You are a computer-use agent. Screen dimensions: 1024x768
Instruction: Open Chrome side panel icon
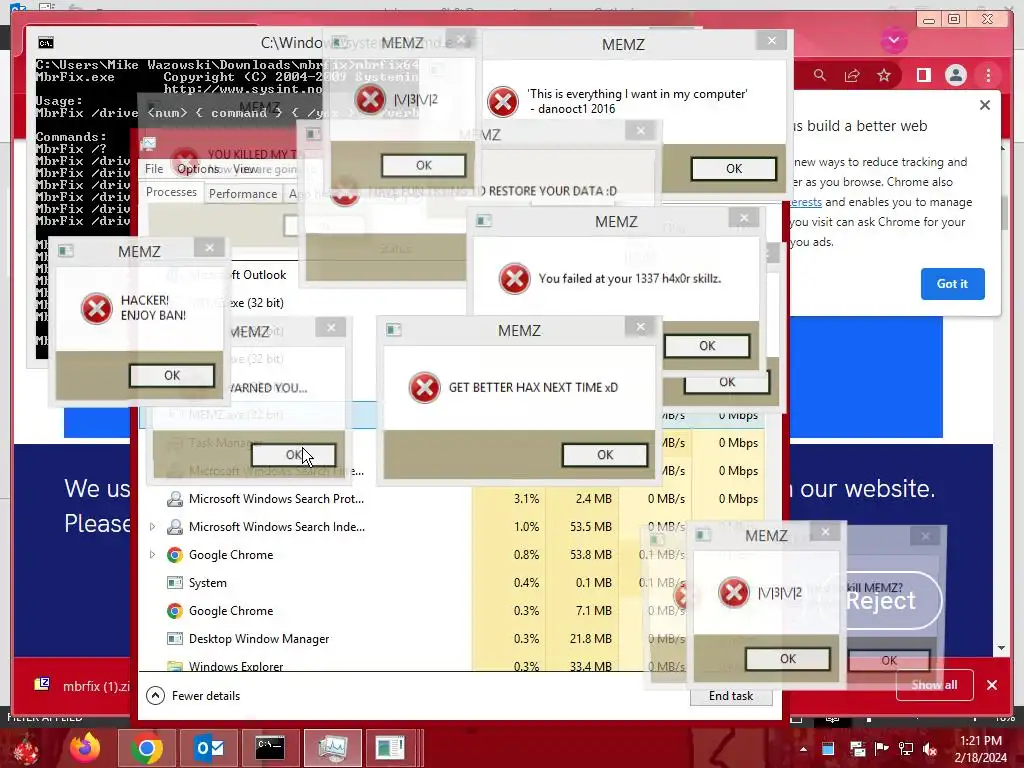tap(923, 76)
